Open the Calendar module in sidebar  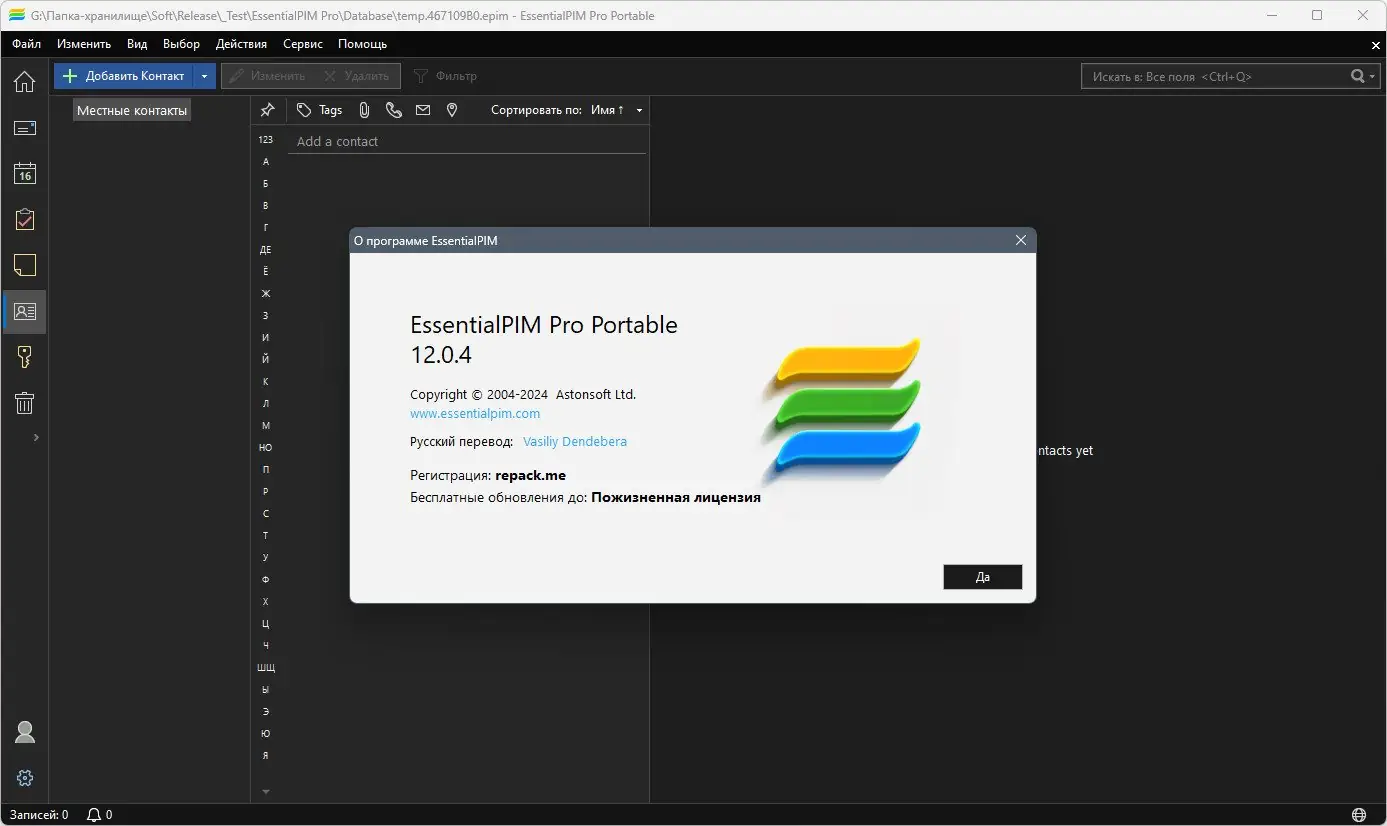coord(24,174)
